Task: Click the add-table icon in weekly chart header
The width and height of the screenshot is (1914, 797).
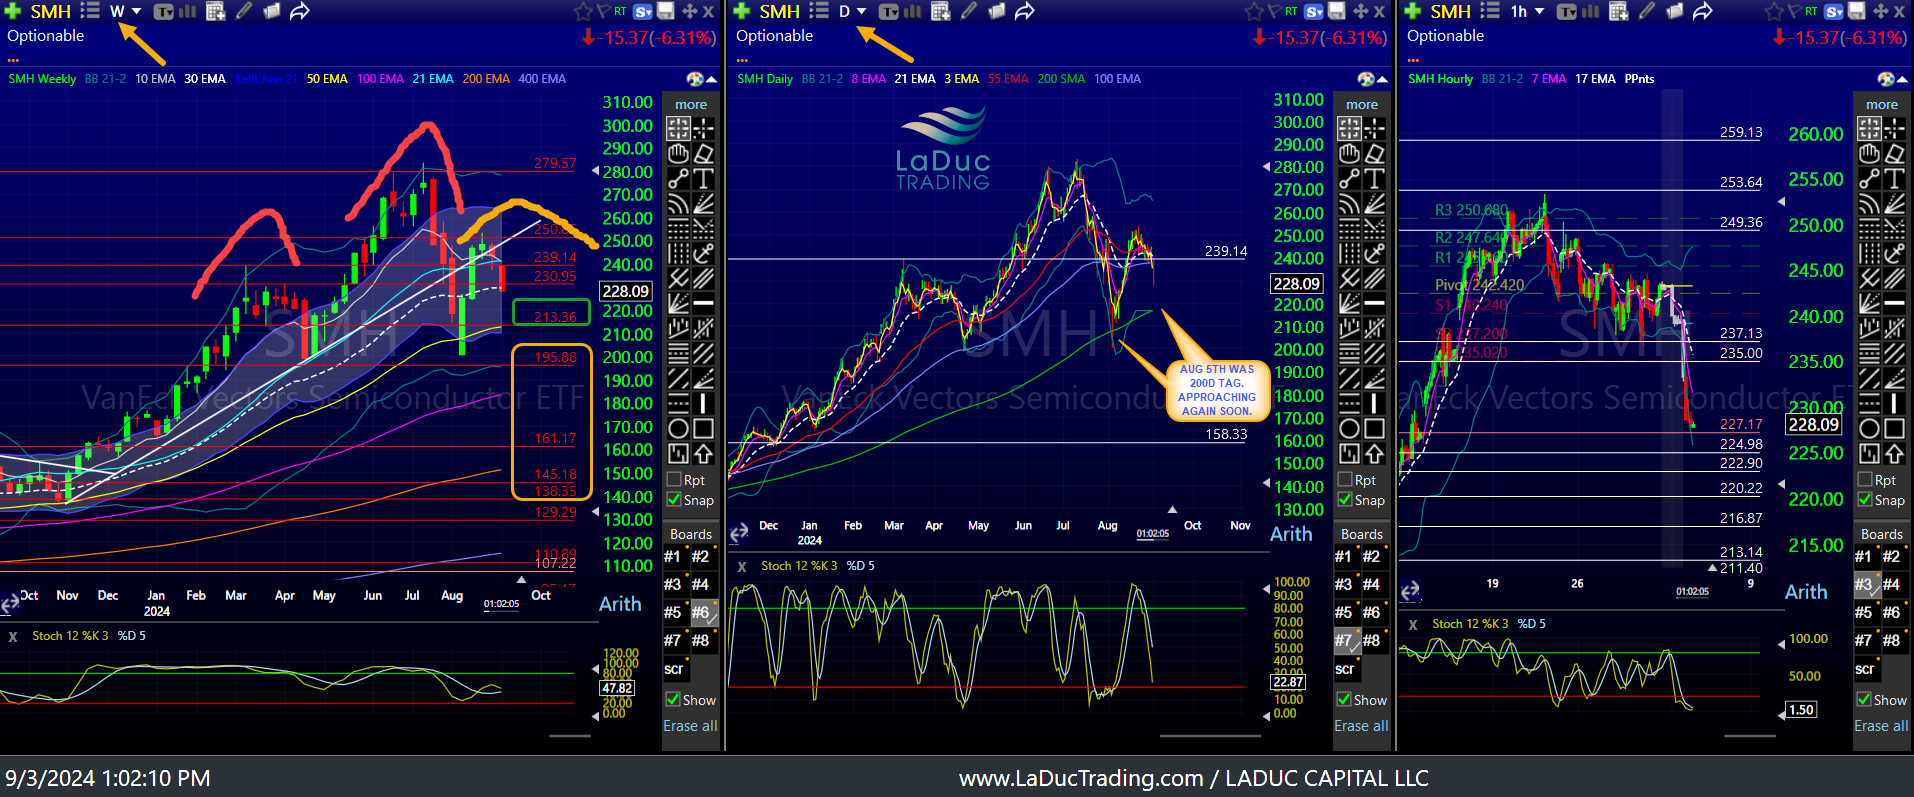Action: click(216, 12)
